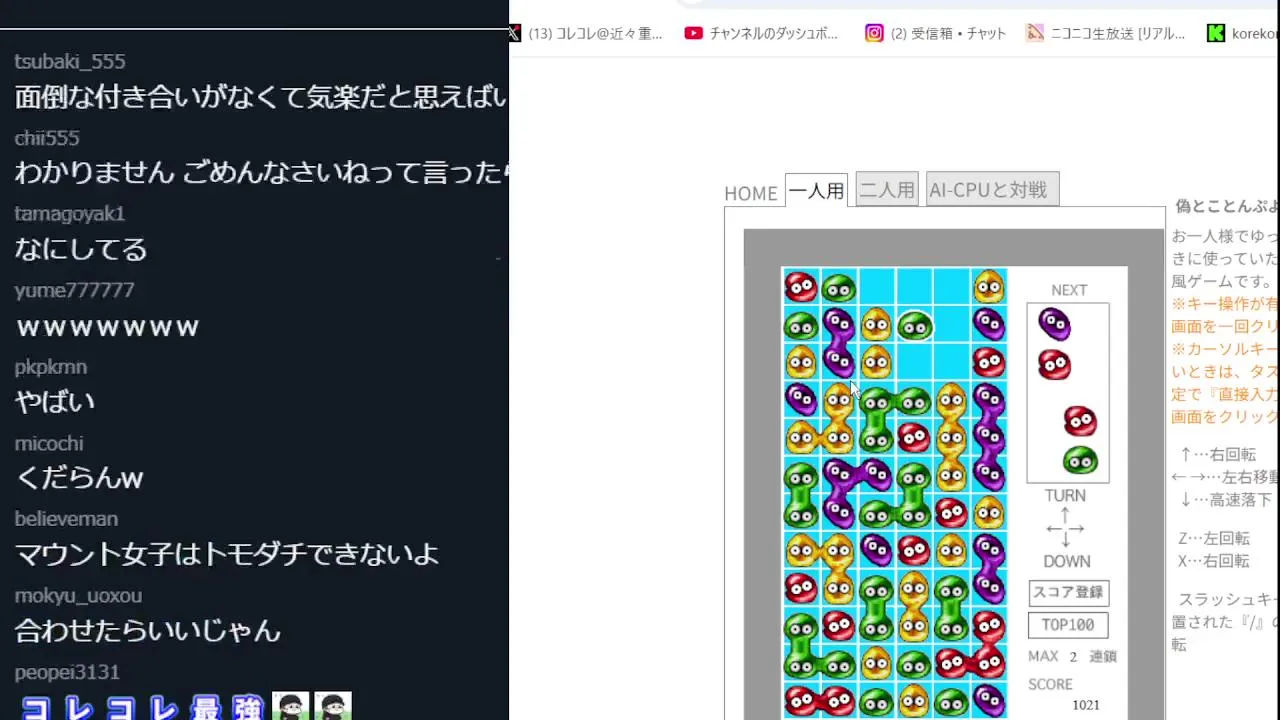Click the chat message やばい

(x=55, y=402)
